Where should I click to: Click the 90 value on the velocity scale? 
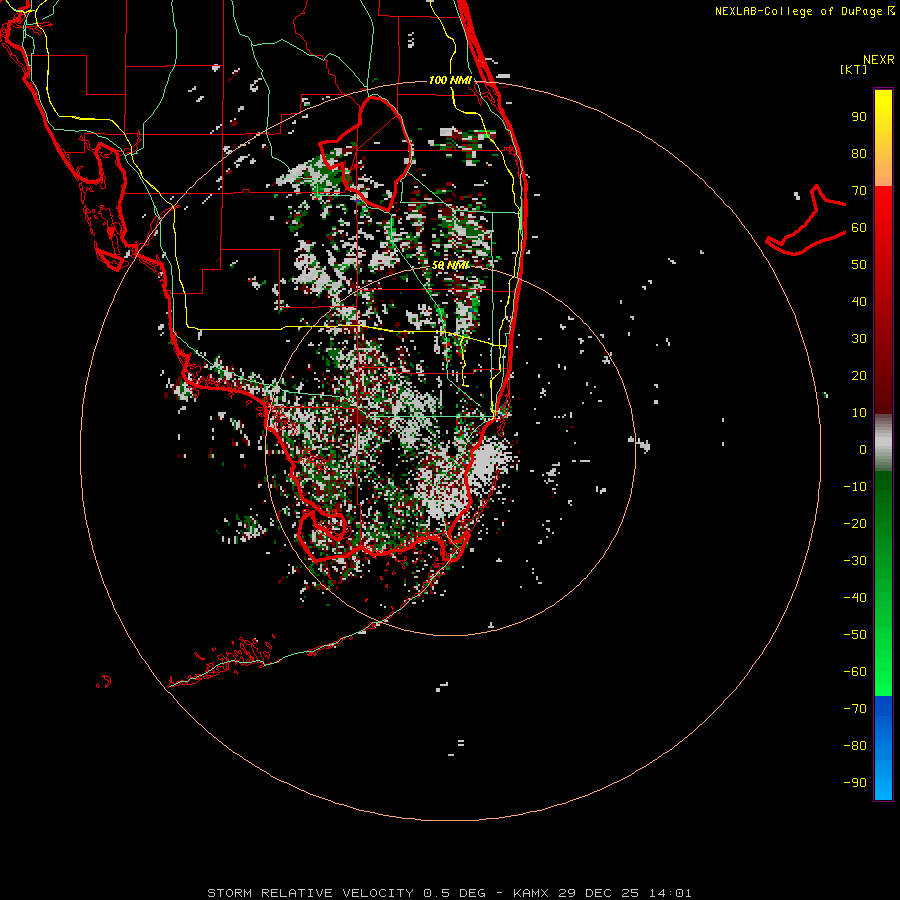click(859, 117)
